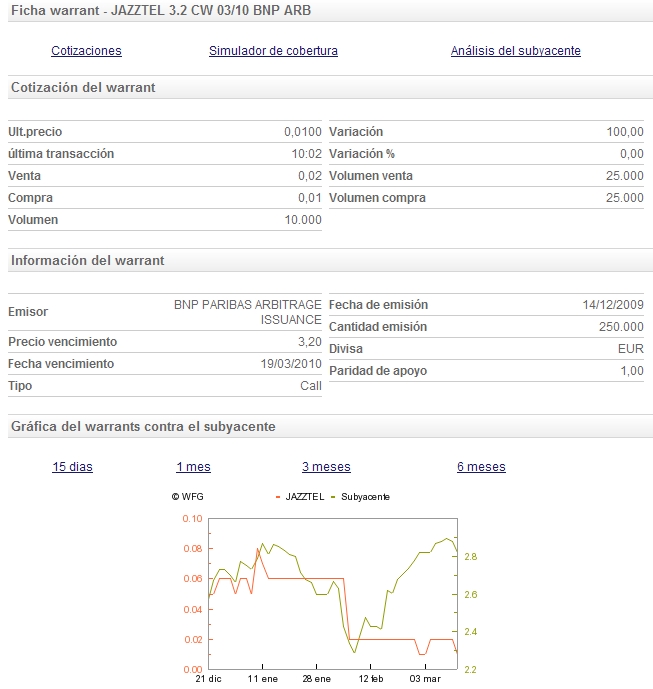The width and height of the screenshot is (653, 689).
Task: Click the 2.8 right axis label
Action: [471, 557]
